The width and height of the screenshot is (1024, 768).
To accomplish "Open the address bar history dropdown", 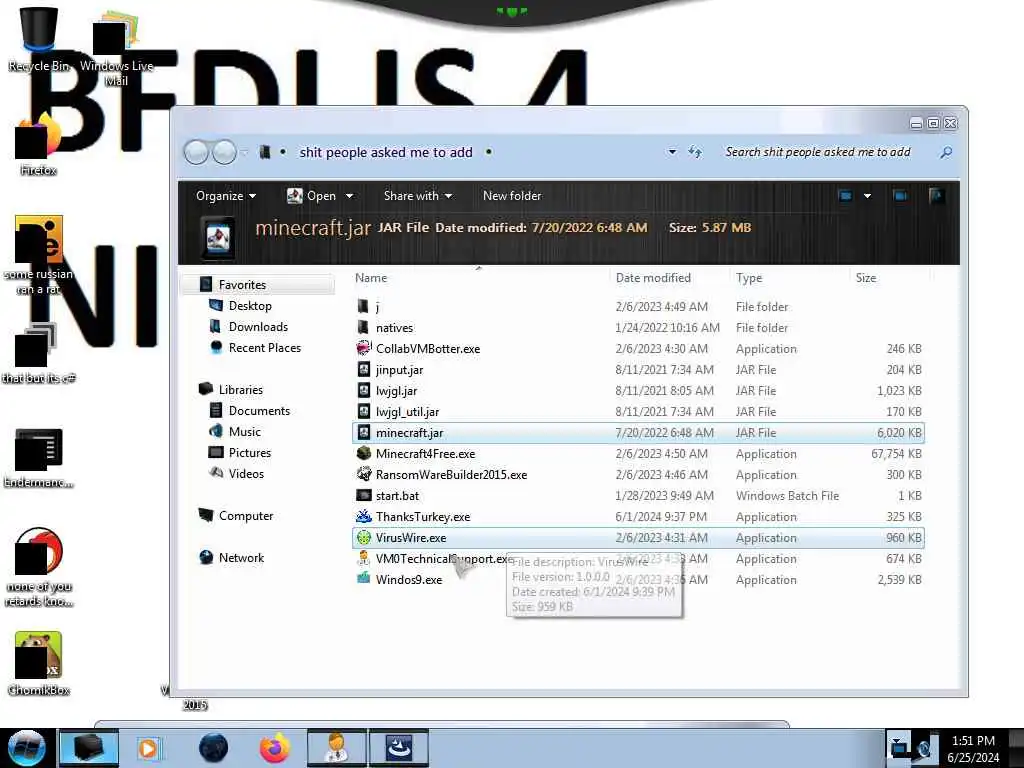I will pyautogui.click(x=672, y=152).
